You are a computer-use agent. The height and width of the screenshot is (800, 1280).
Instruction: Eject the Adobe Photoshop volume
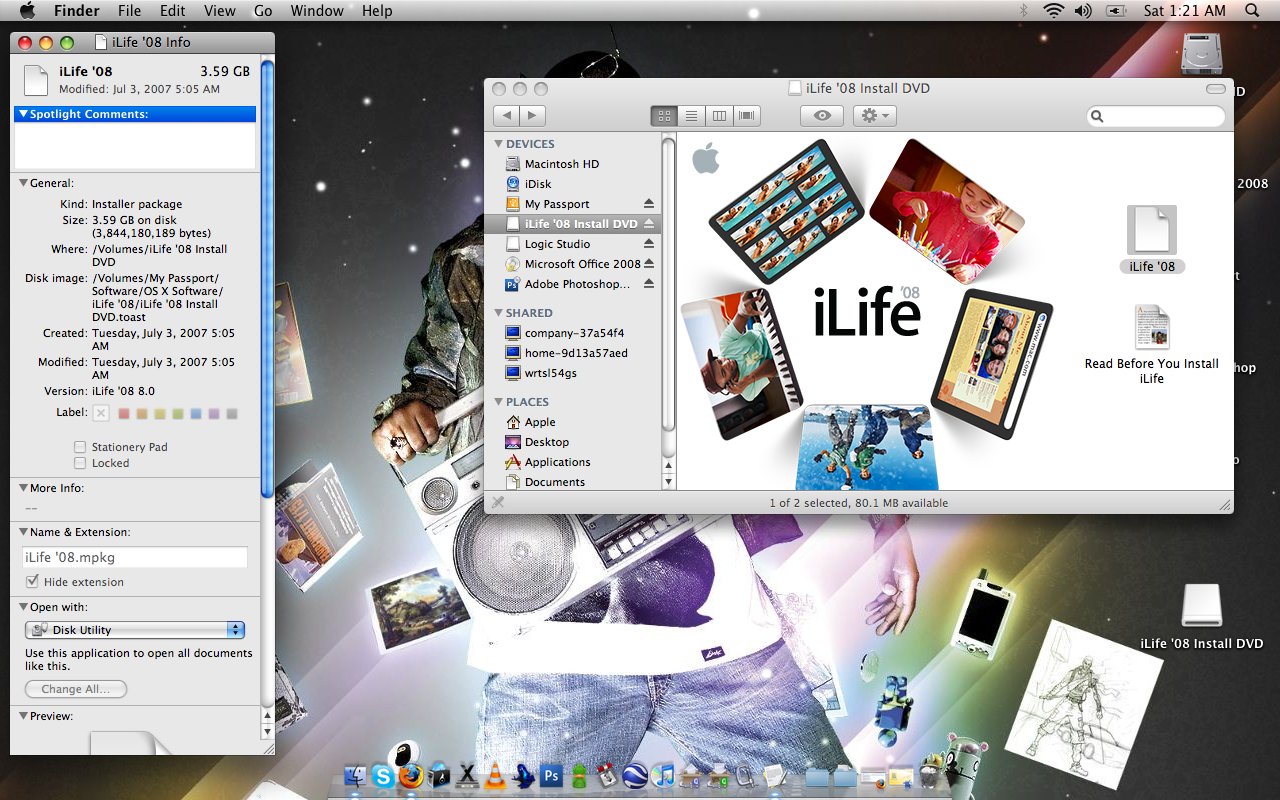(648, 284)
